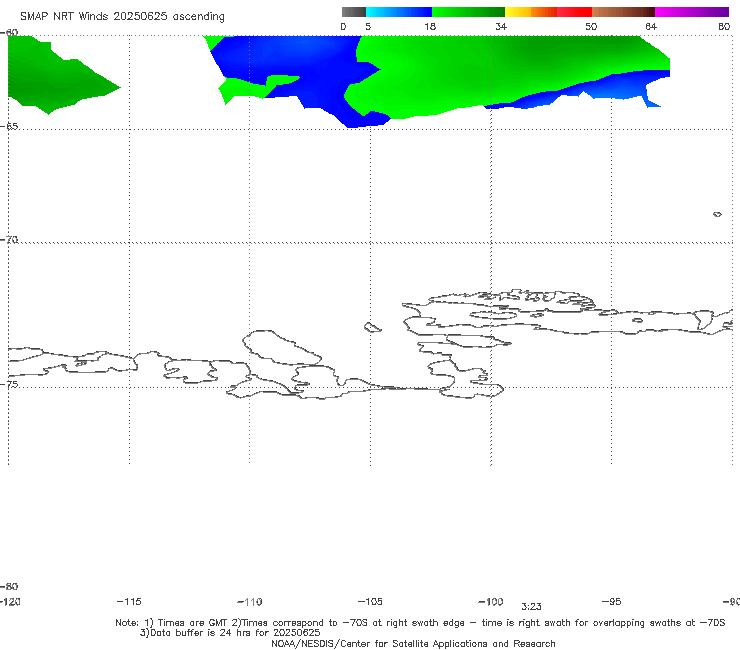Image resolution: width=740 pixels, height=650 pixels.
Task: Click the brown segment of the colorbar
Action: pos(623,12)
